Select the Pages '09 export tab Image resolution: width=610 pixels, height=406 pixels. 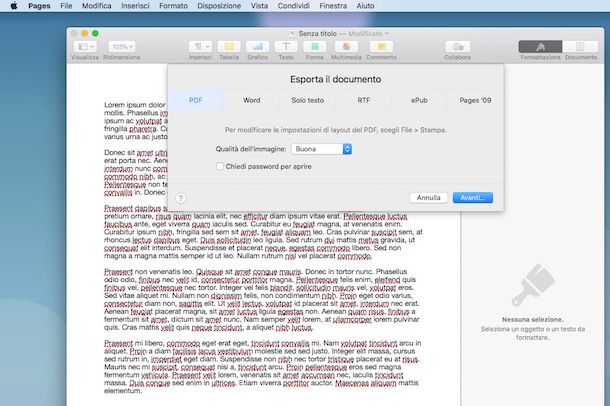475,100
